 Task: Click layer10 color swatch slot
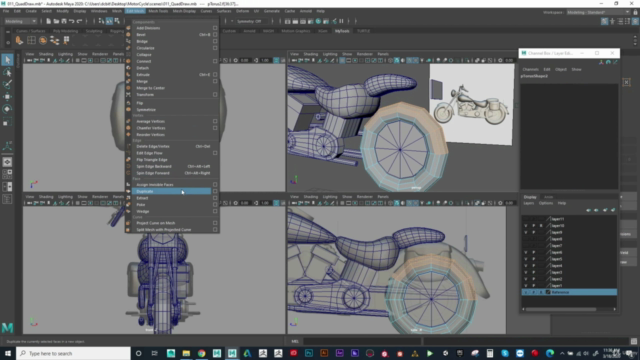[x=548, y=226]
